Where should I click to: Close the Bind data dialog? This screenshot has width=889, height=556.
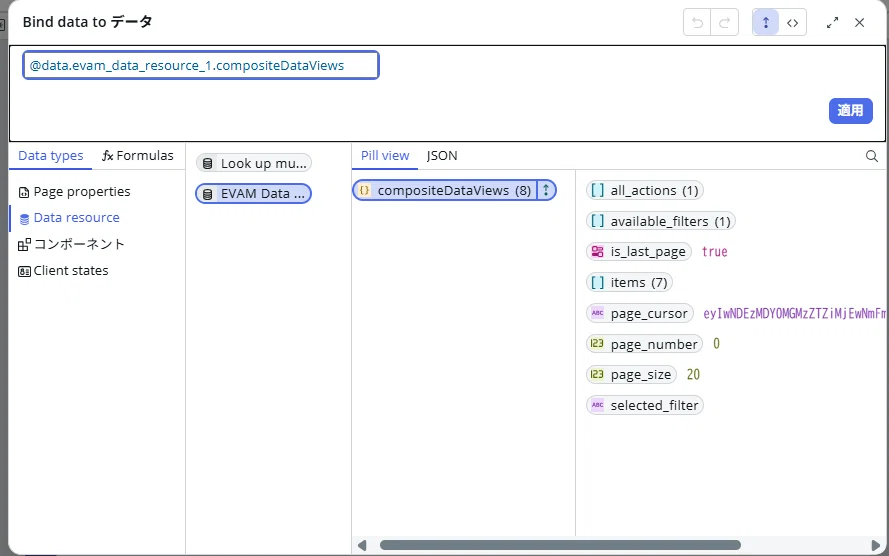point(860,23)
